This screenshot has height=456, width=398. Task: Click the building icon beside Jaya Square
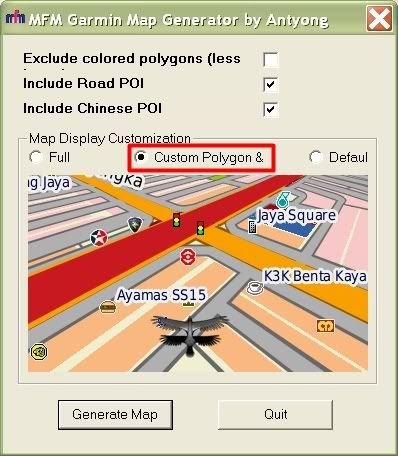(253, 227)
